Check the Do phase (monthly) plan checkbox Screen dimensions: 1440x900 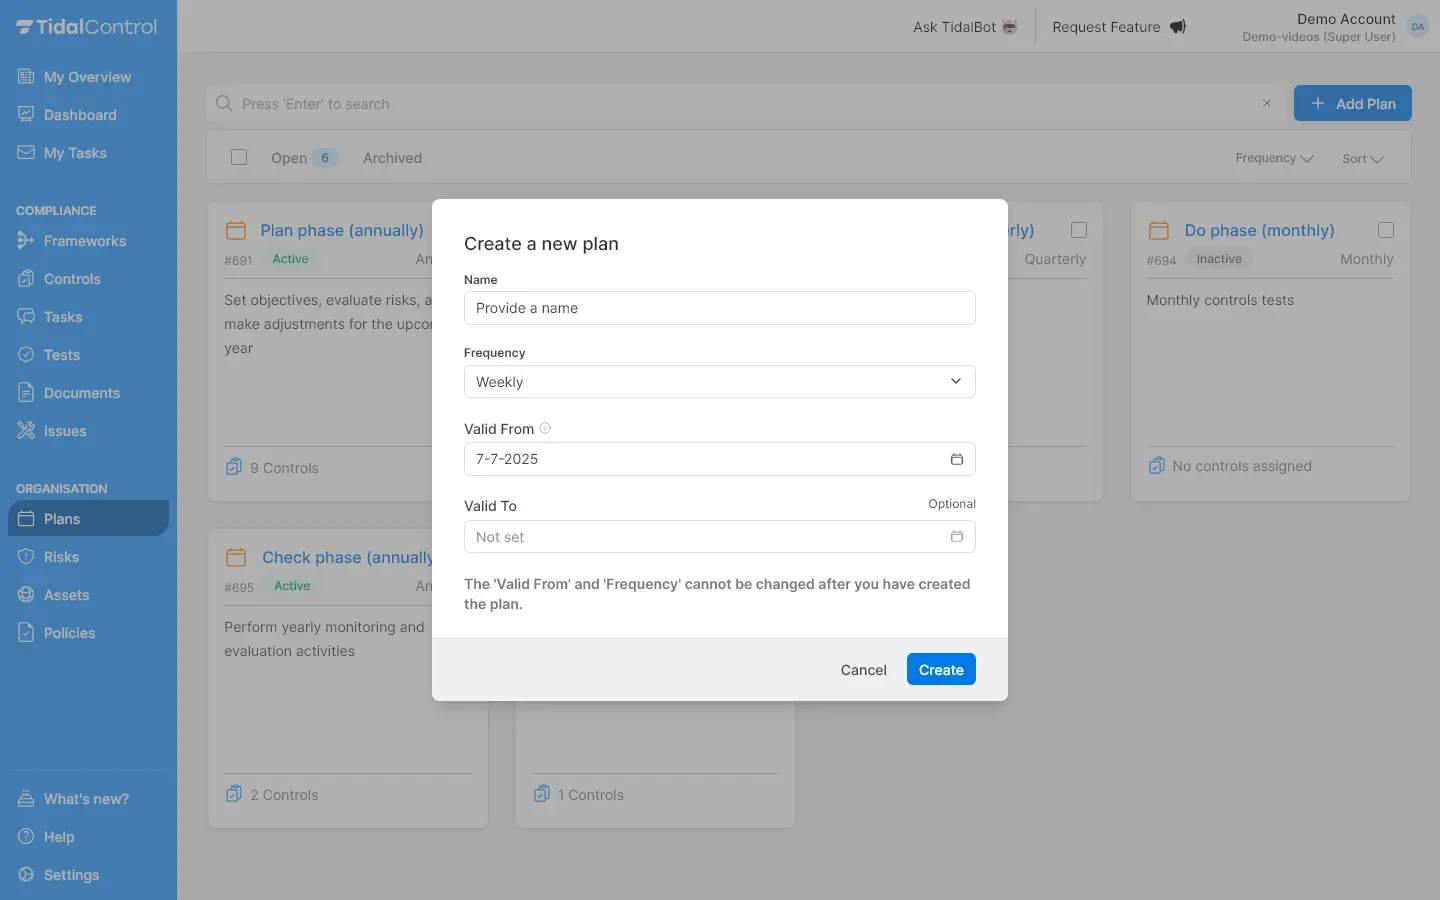[1385, 230]
